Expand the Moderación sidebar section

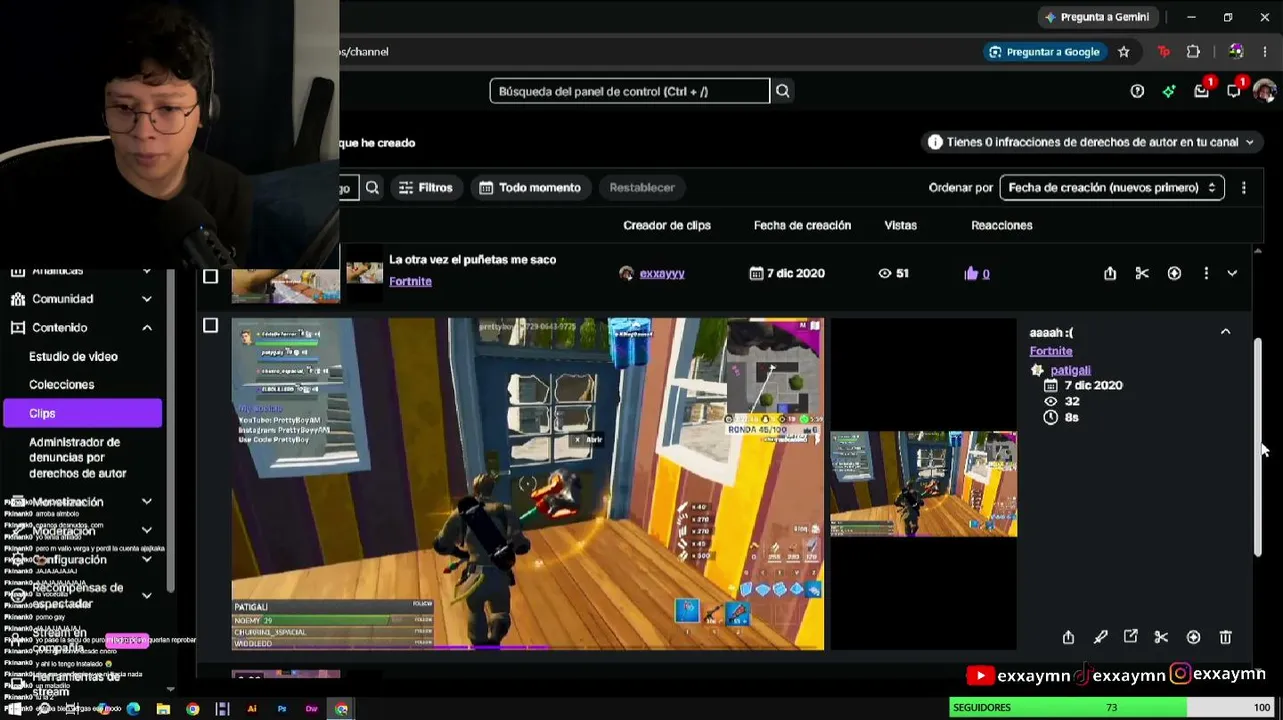point(147,530)
